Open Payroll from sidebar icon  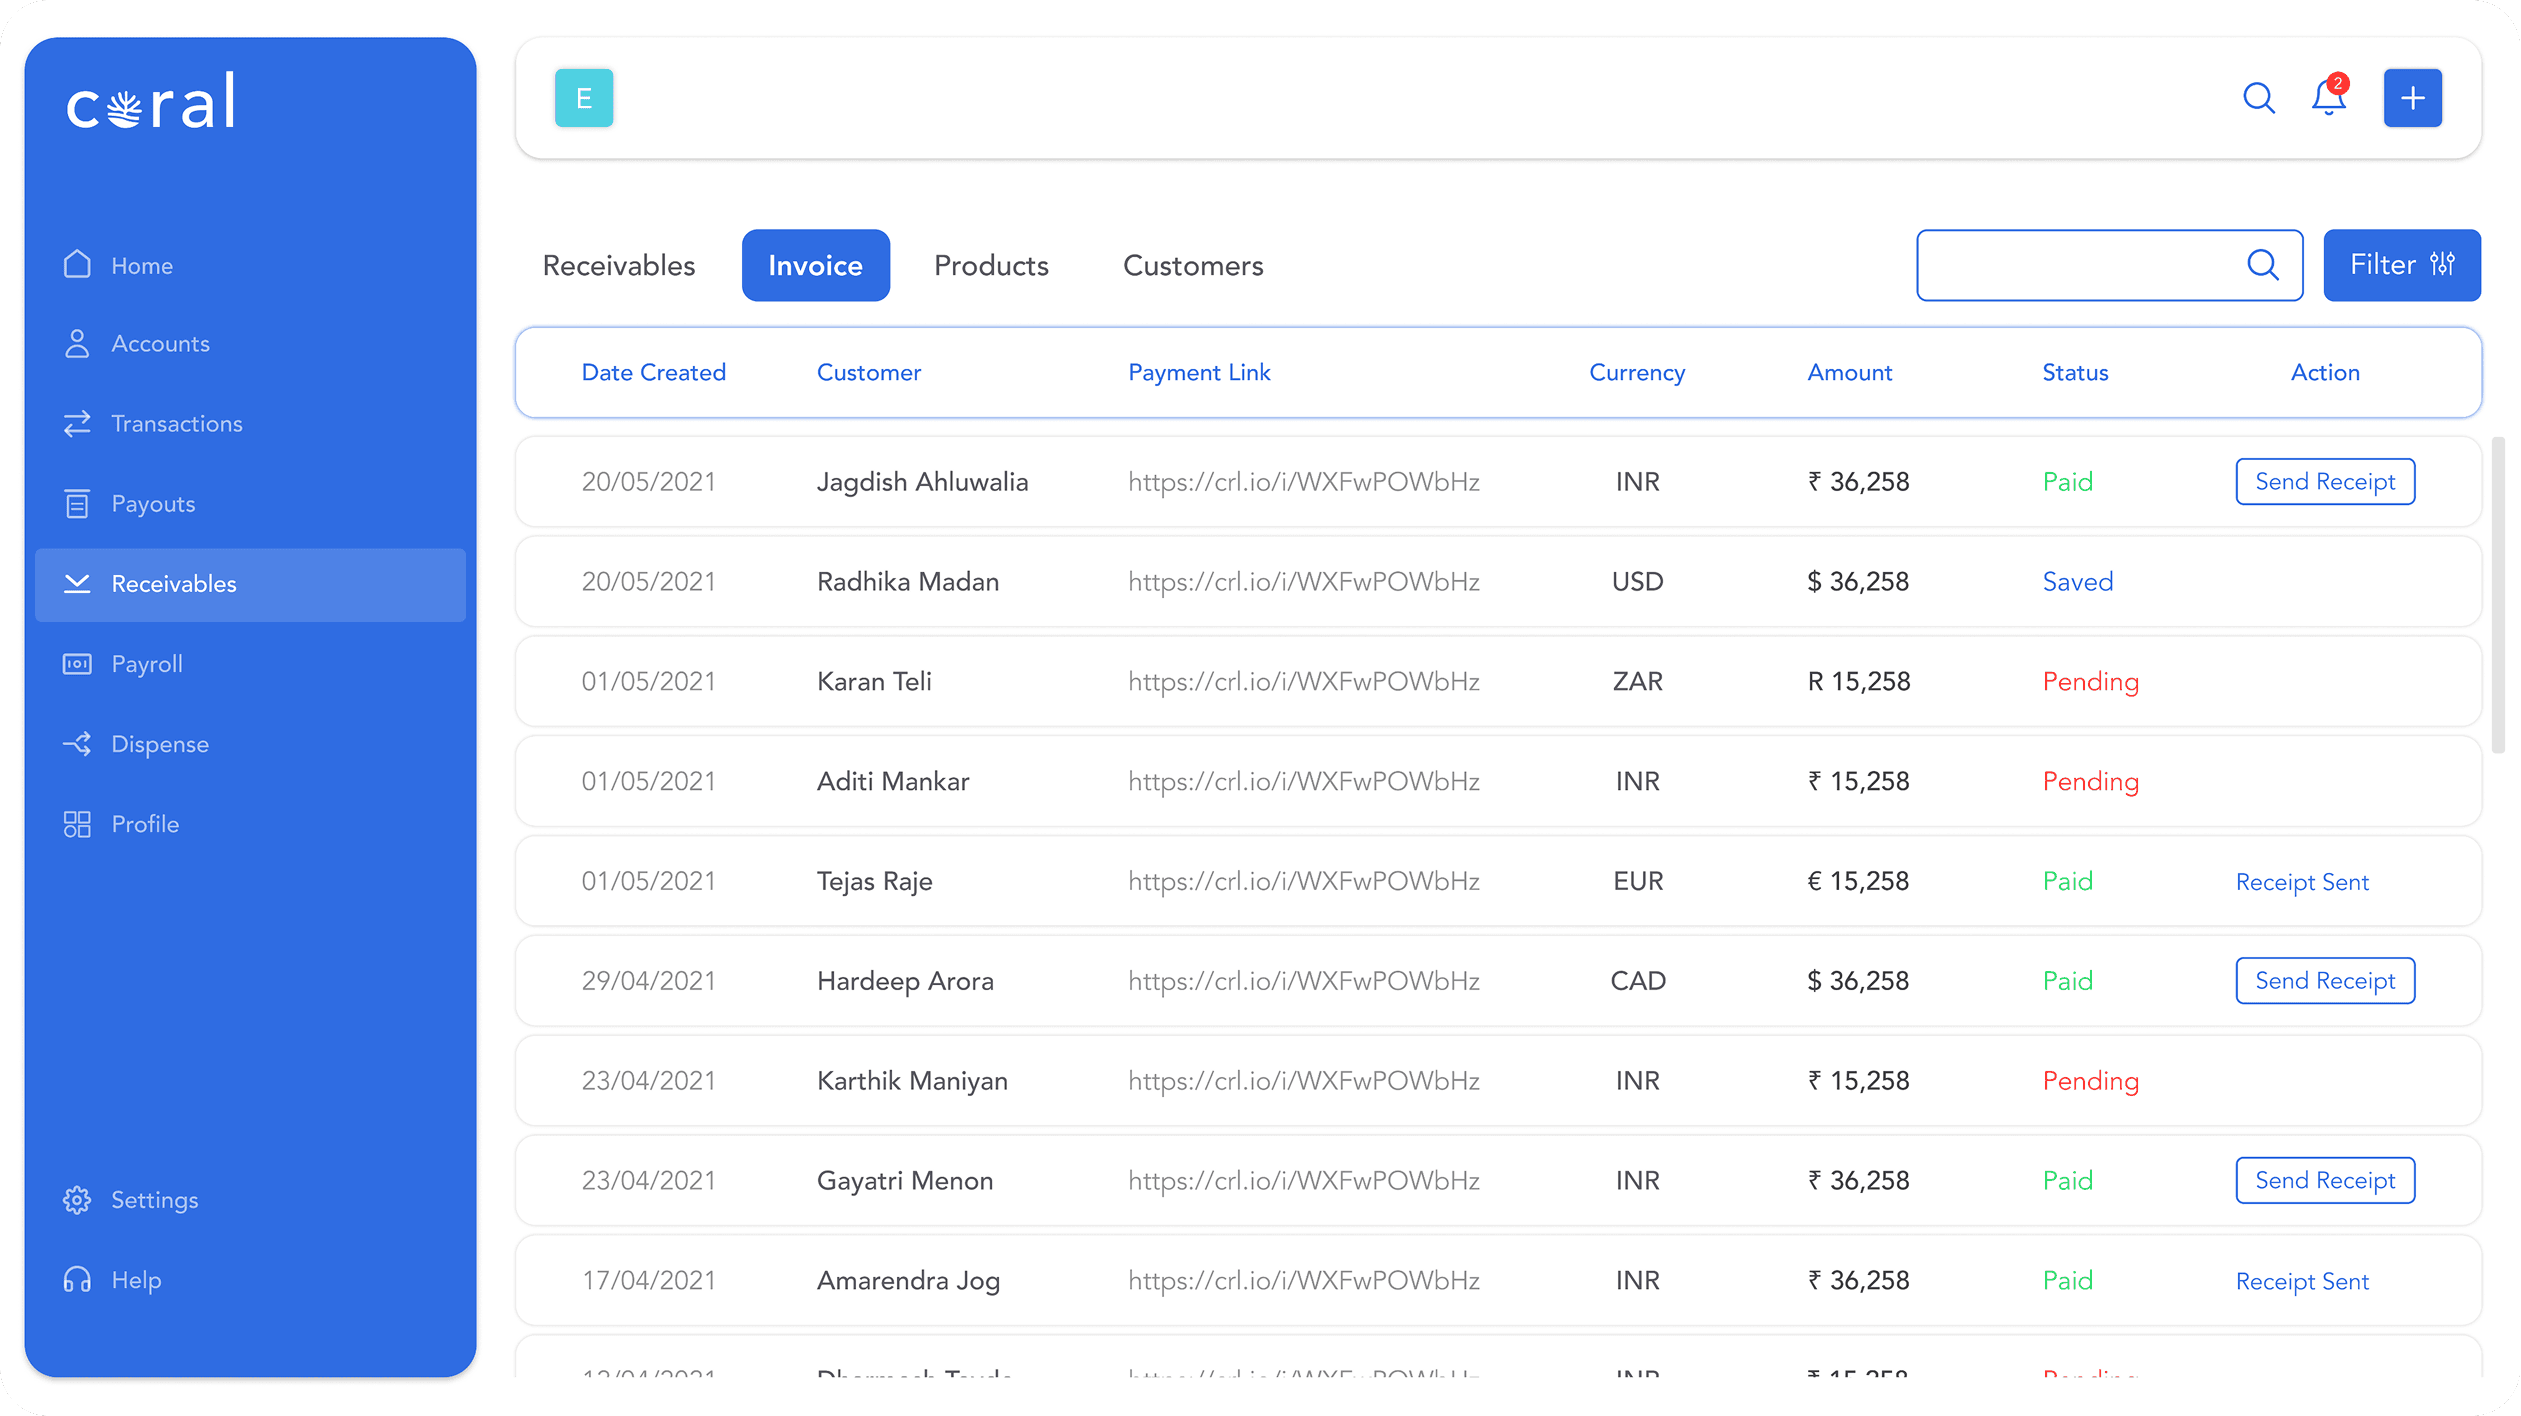coord(77,664)
